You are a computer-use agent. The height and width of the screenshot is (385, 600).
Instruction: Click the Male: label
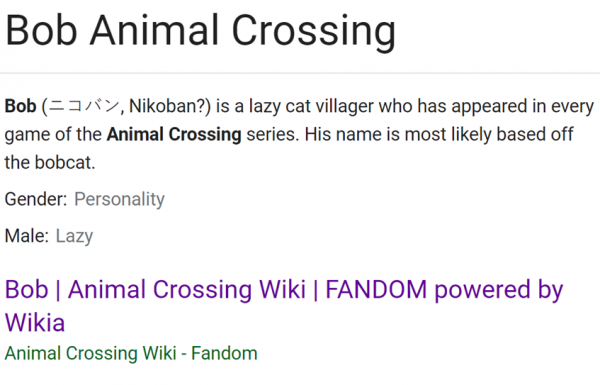27,236
